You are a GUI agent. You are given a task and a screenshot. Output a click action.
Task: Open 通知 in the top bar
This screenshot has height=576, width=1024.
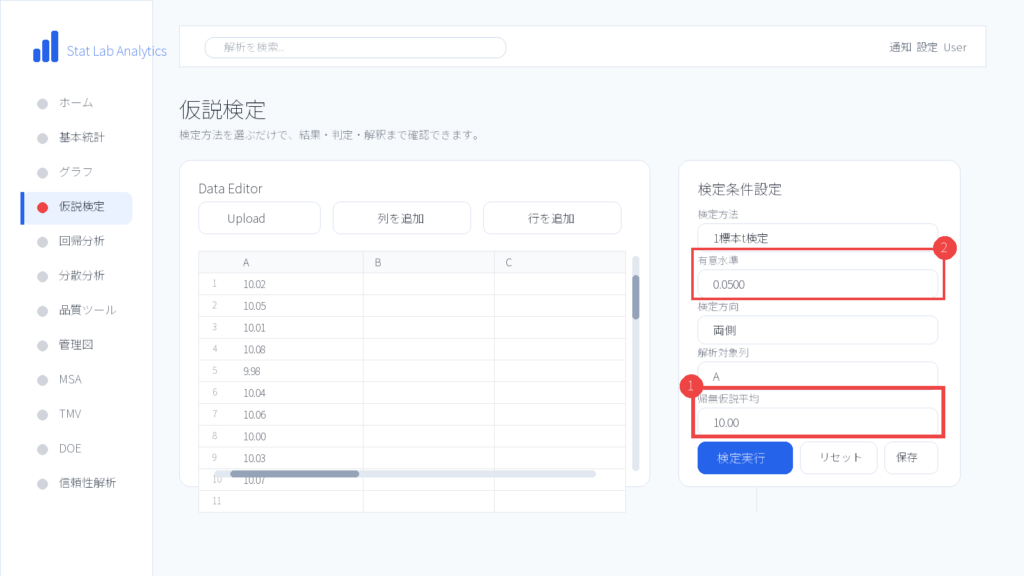(900, 47)
